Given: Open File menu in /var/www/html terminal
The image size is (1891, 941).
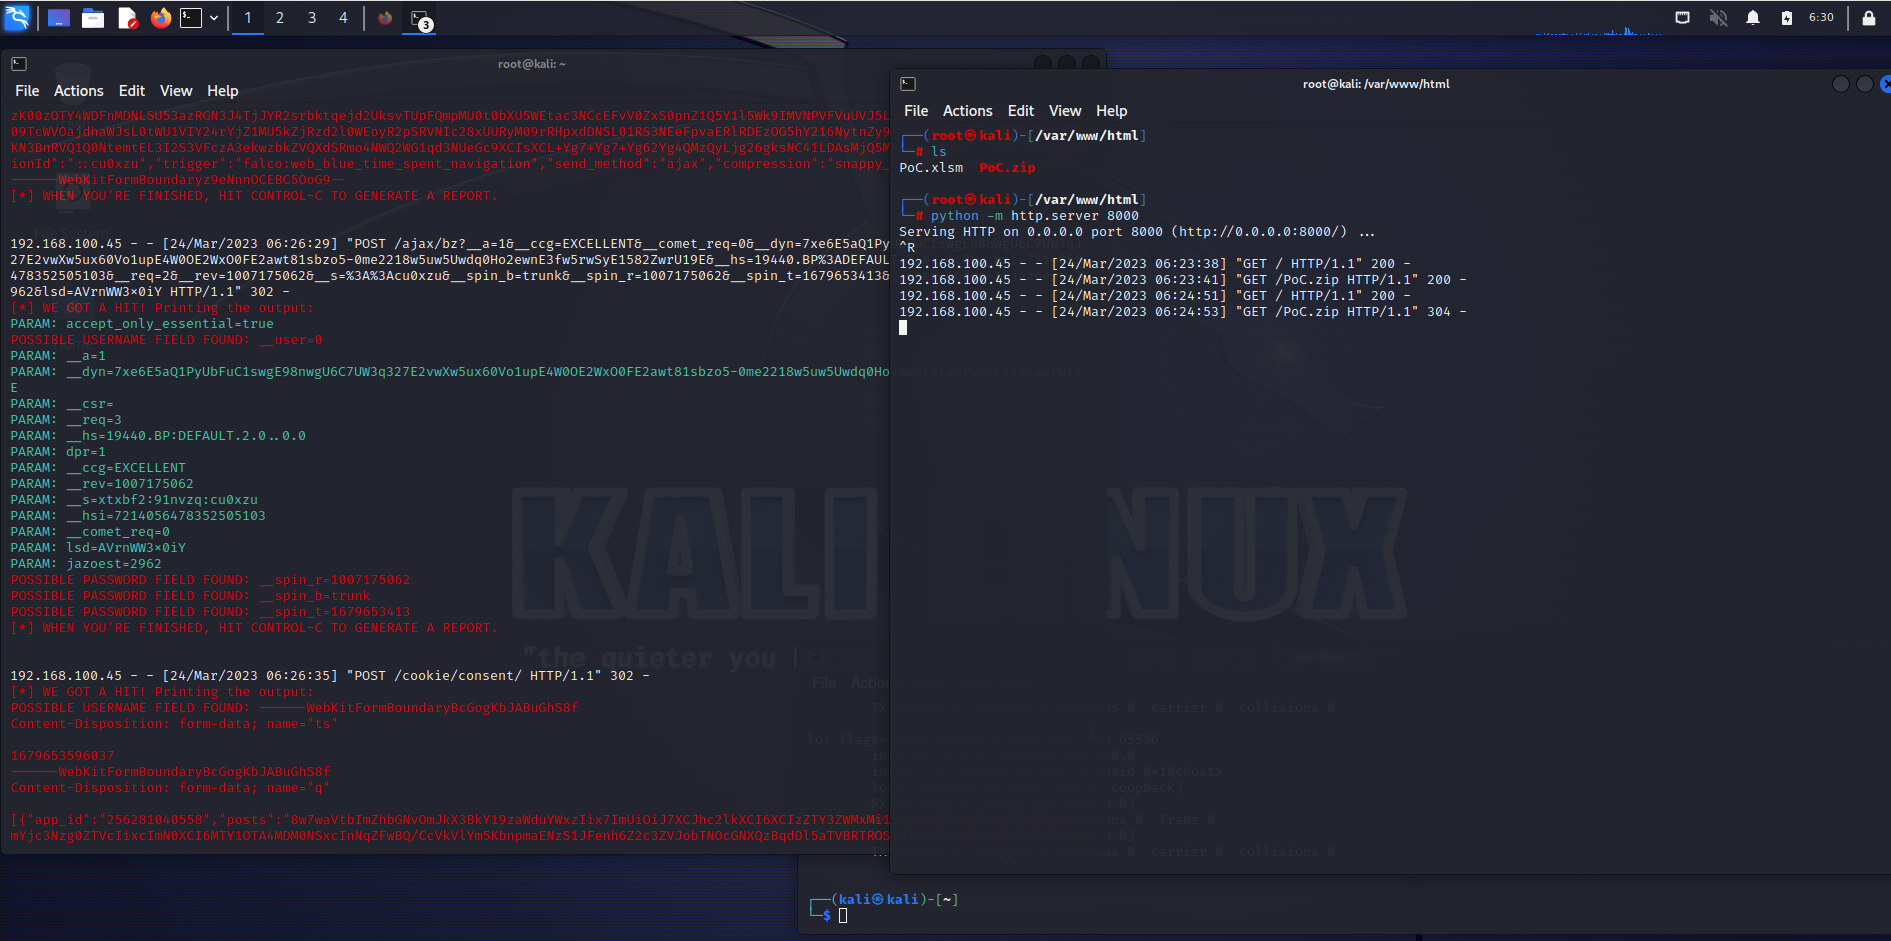Looking at the screenshot, I should [916, 111].
